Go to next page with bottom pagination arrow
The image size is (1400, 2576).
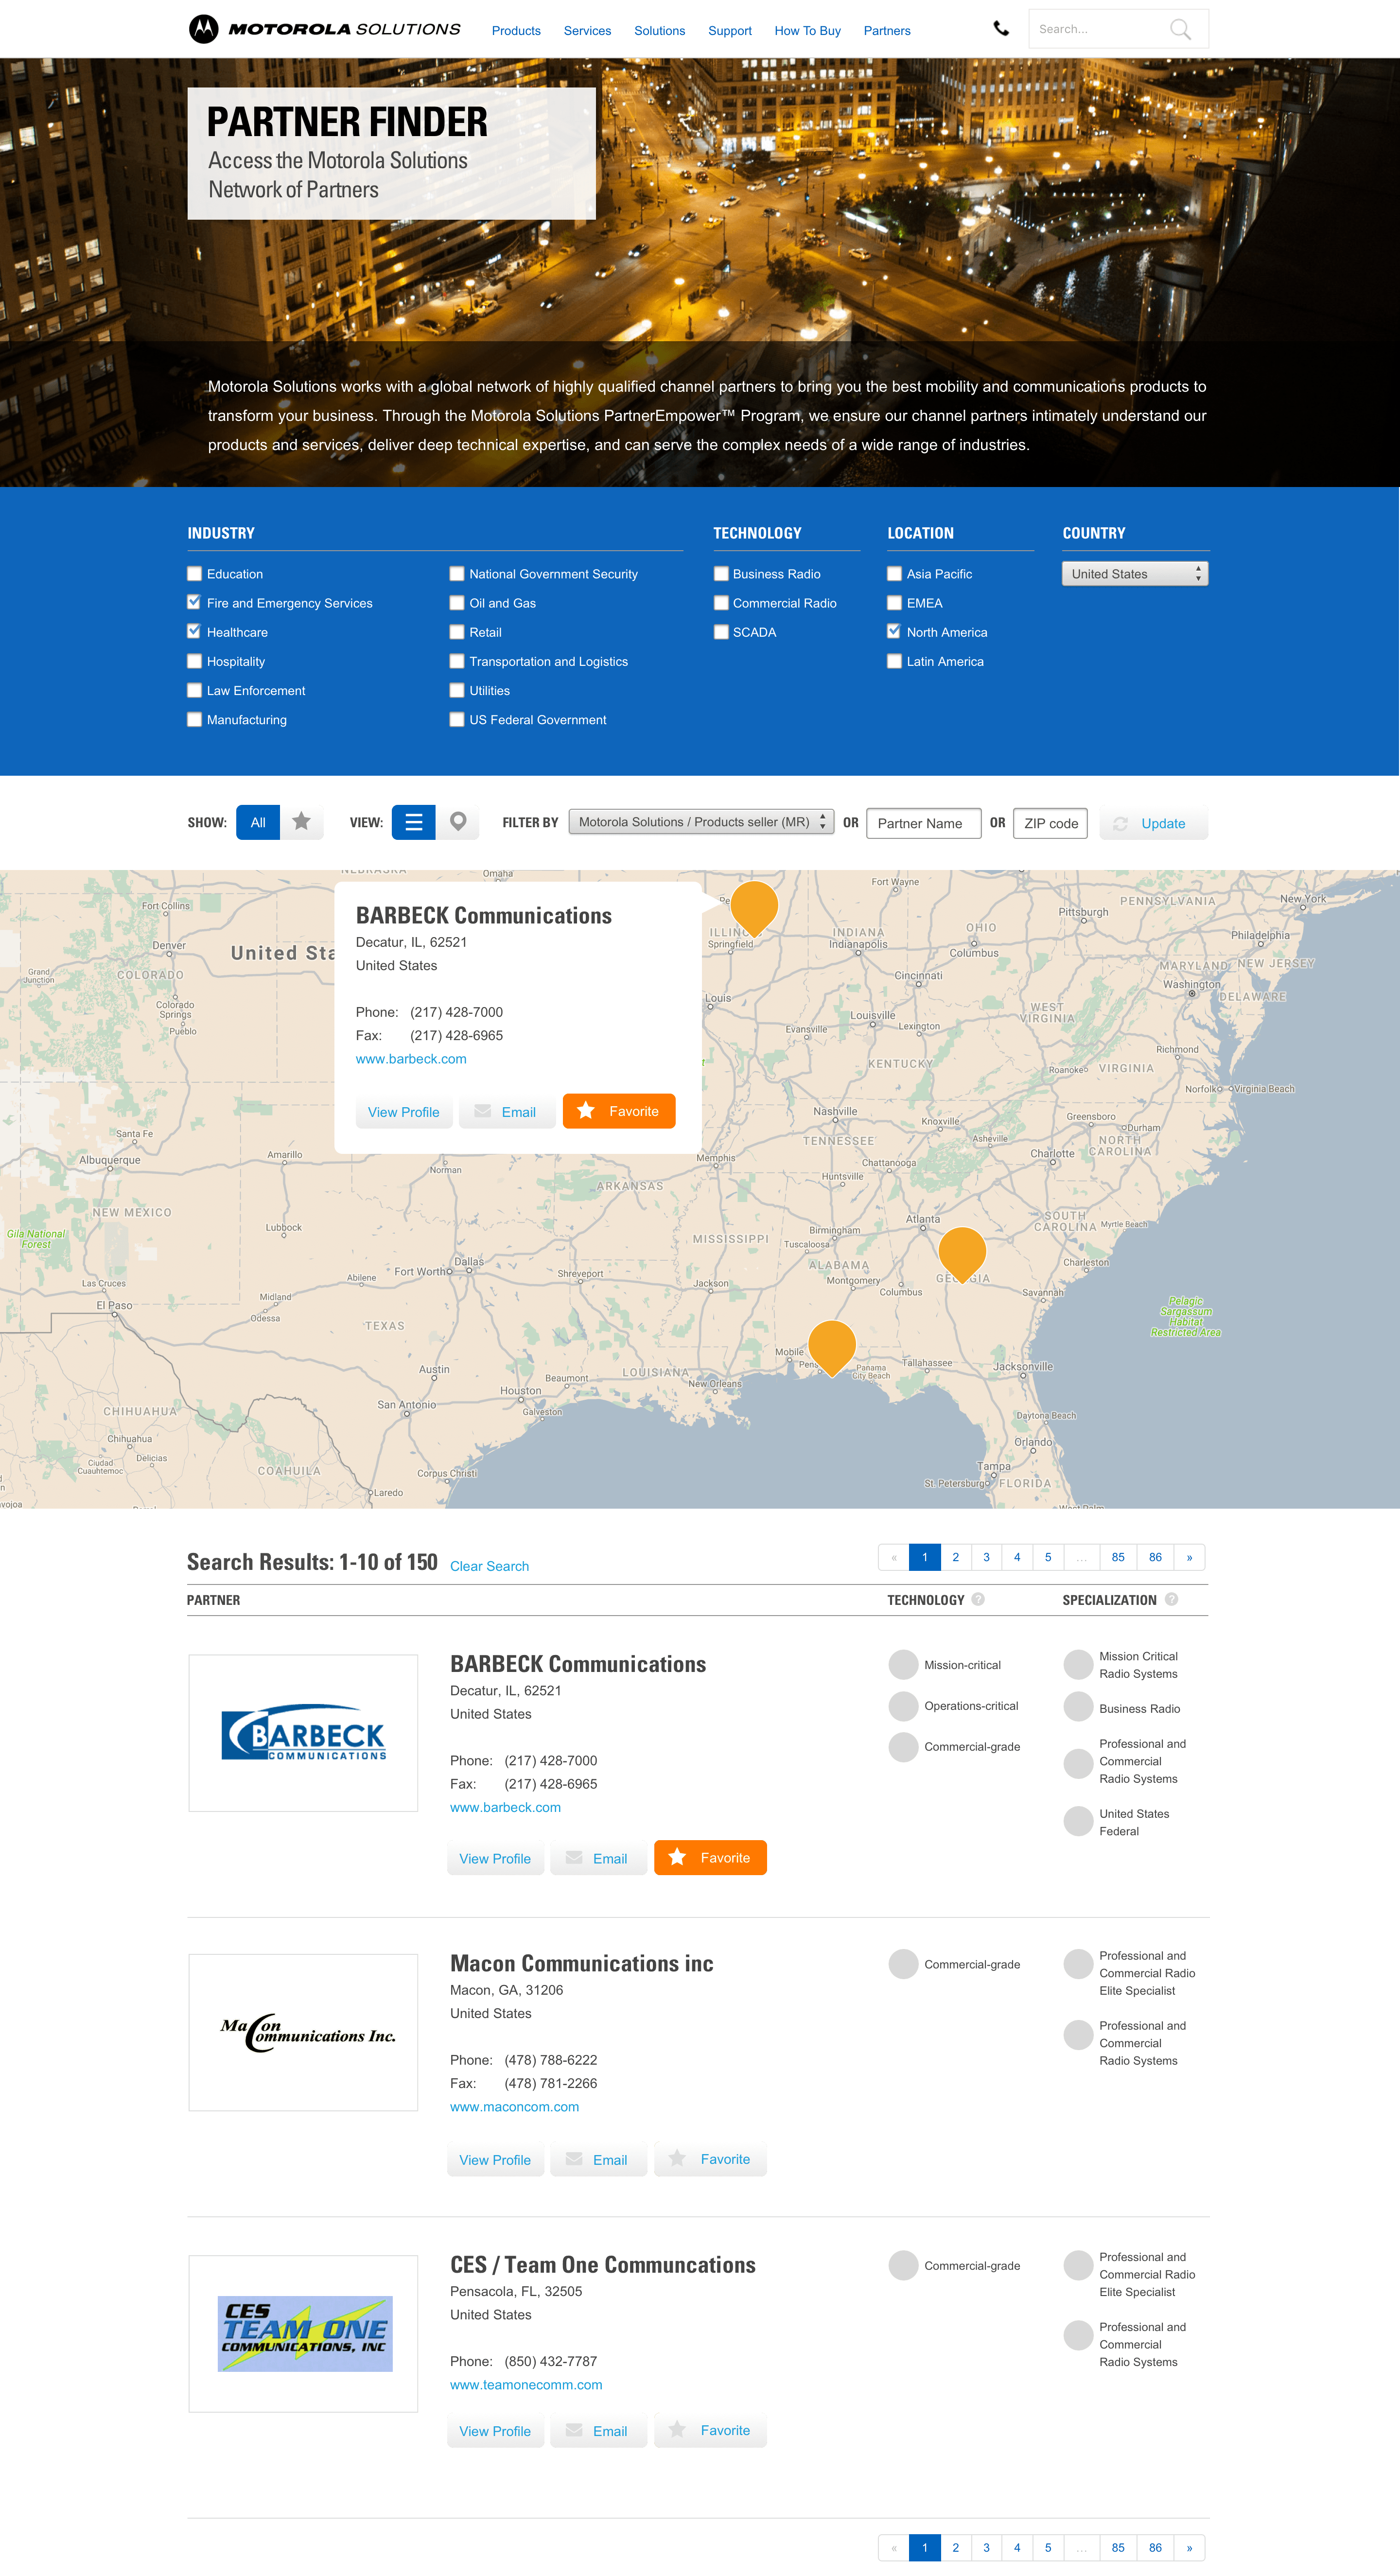click(x=1189, y=2548)
